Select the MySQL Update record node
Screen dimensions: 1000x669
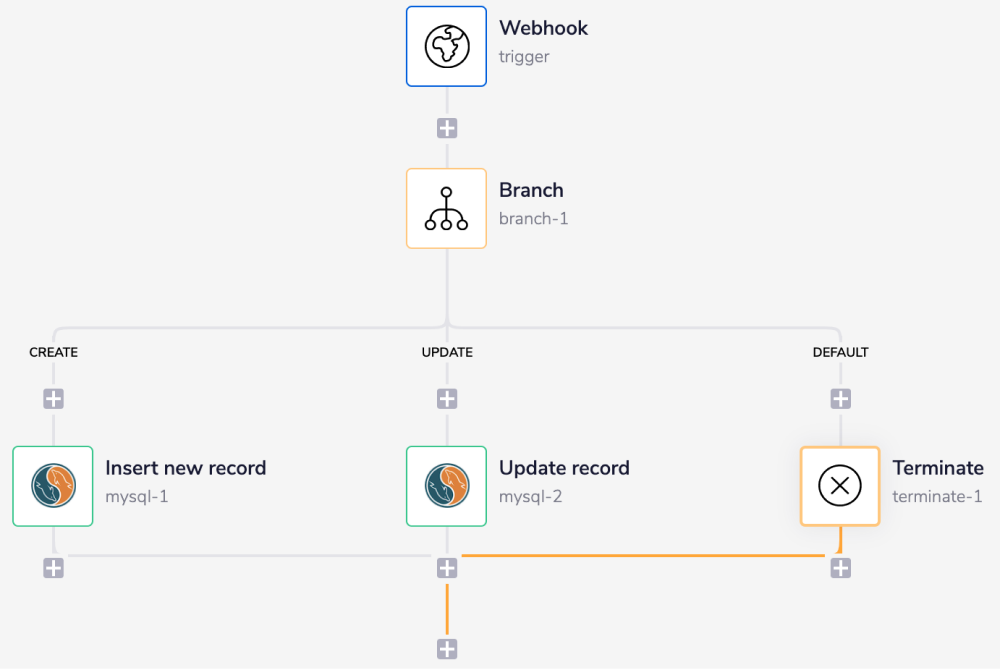point(446,486)
